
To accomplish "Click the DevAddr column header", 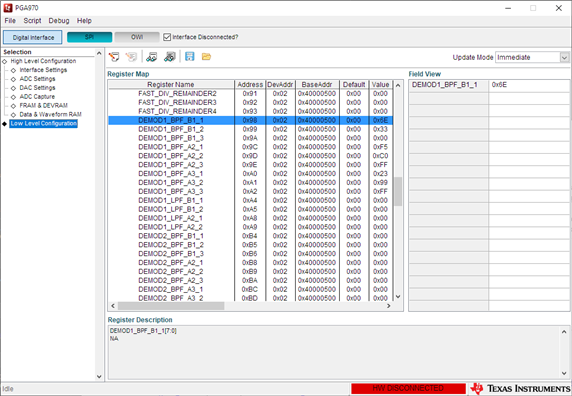I will (x=280, y=85).
